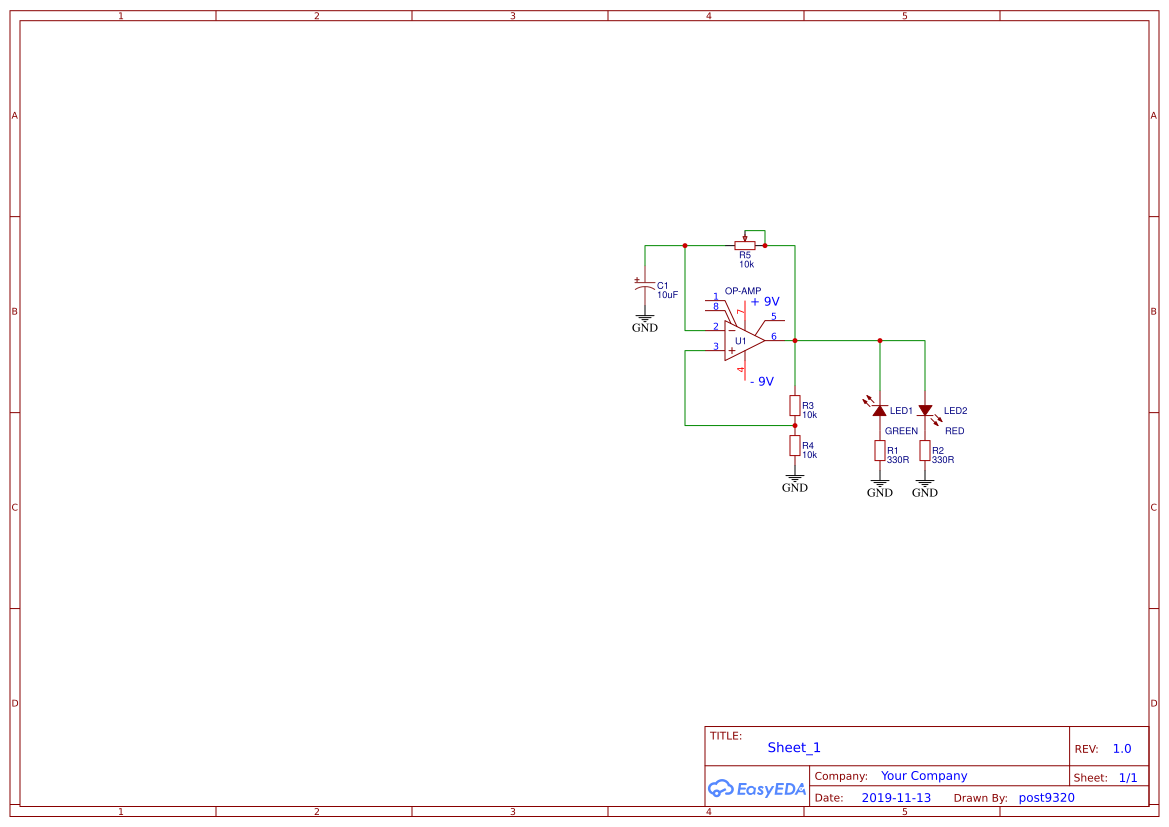The width and height of the screenshot is (1169, 827).
Task: Click the 2019-11-13 date field
Action: click(897, 797)
